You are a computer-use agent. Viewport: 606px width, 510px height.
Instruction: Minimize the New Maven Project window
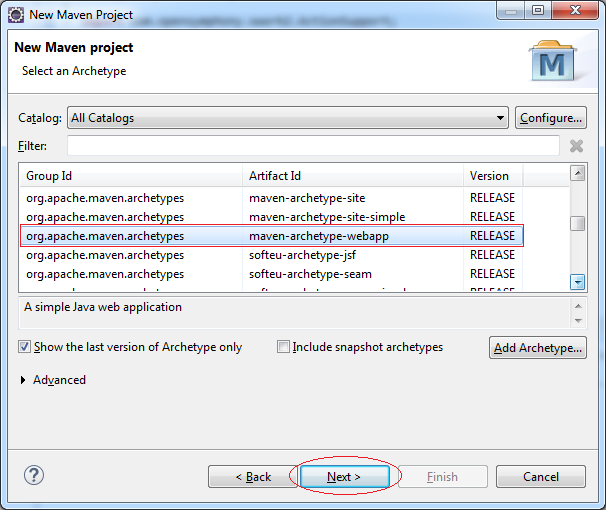(511, 11)
